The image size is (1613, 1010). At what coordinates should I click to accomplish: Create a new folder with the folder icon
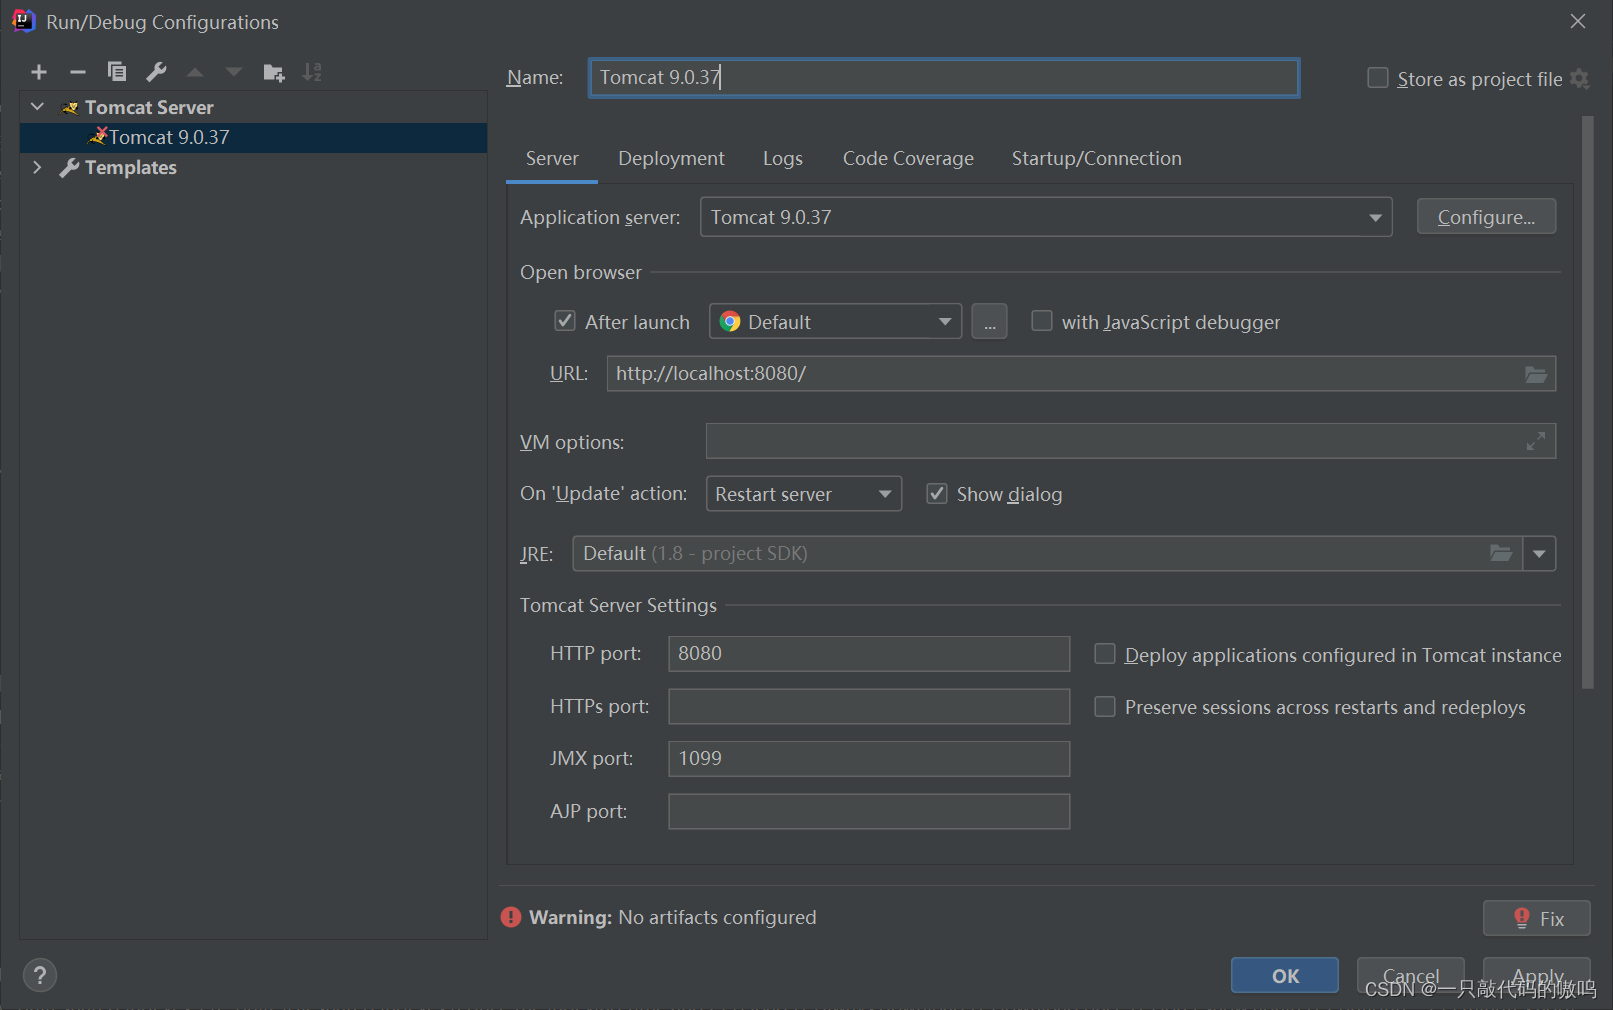tap(274, 72)
